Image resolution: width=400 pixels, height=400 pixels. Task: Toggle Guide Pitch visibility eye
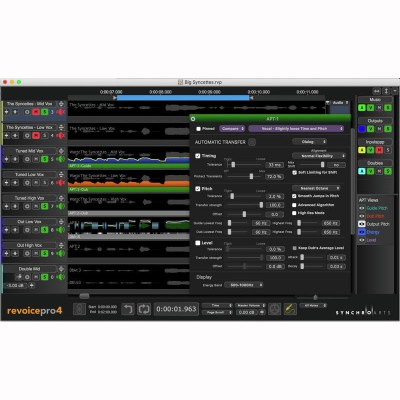click(362, 208)
